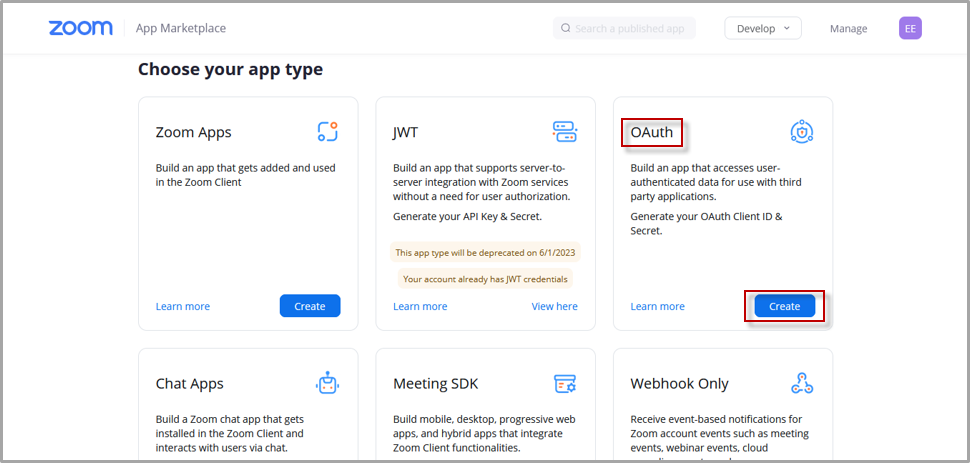Viewport: 970px width, 463px height.
Task: Click the JWT server icon
Action: point(565,131)
